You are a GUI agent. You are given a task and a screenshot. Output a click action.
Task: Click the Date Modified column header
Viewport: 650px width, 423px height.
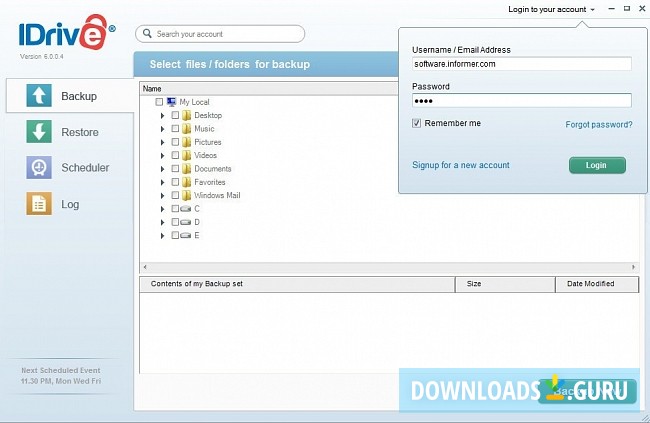pos(597,284)
